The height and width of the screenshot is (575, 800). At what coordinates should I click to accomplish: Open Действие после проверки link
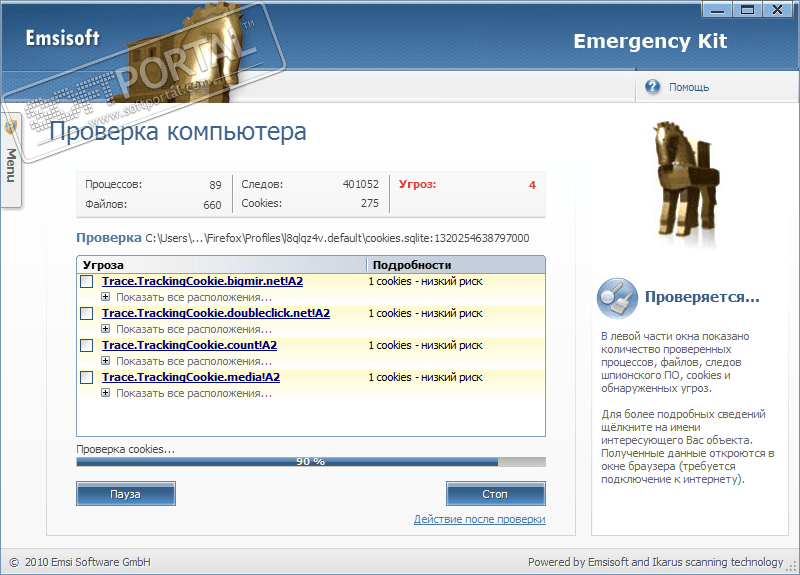[480, 519]
